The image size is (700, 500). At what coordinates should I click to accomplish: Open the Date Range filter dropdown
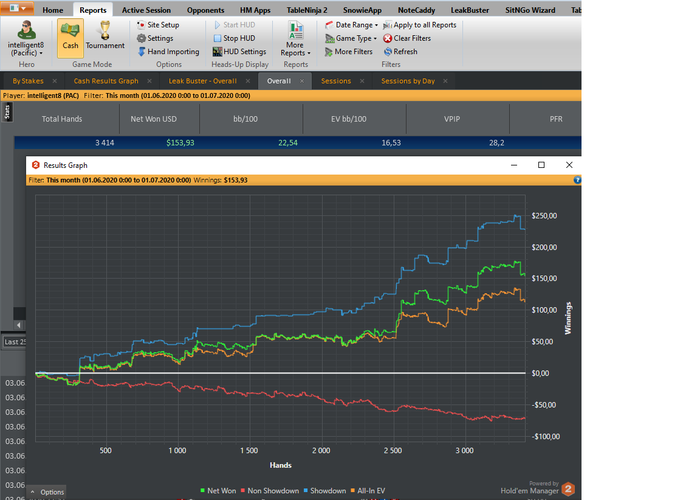pos(351,25)
